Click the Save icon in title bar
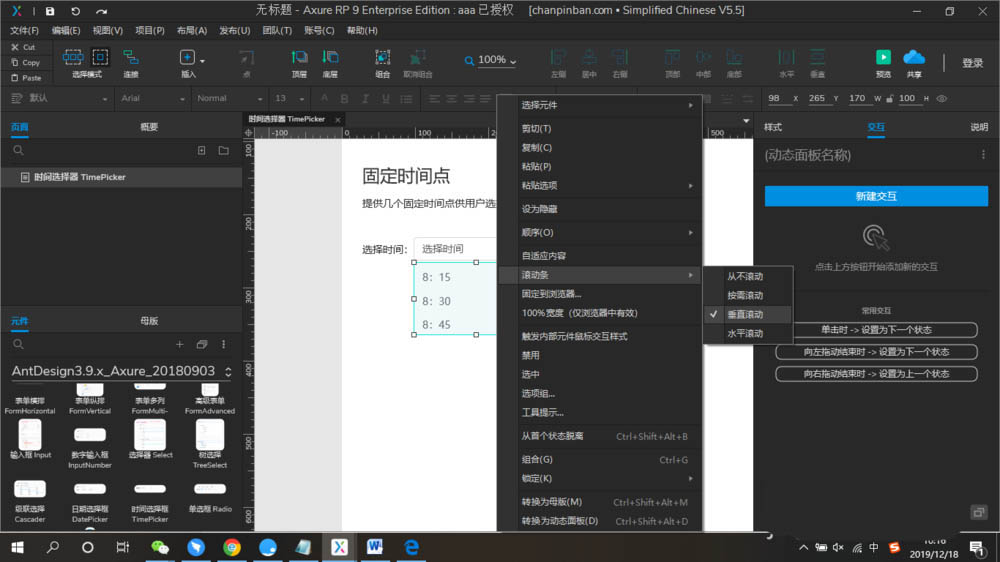1000x562 pixels. 50,11
